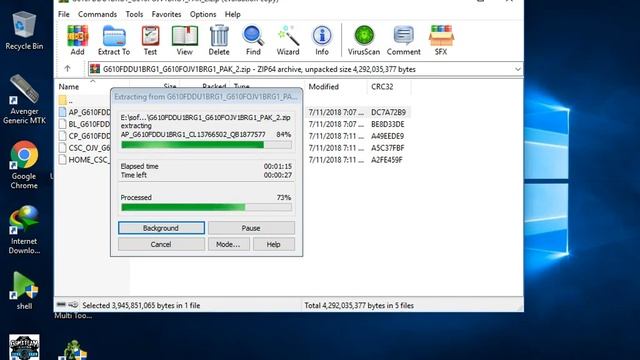Open the Help menu
Screen dimensions: 640x360
coord(233,14)
